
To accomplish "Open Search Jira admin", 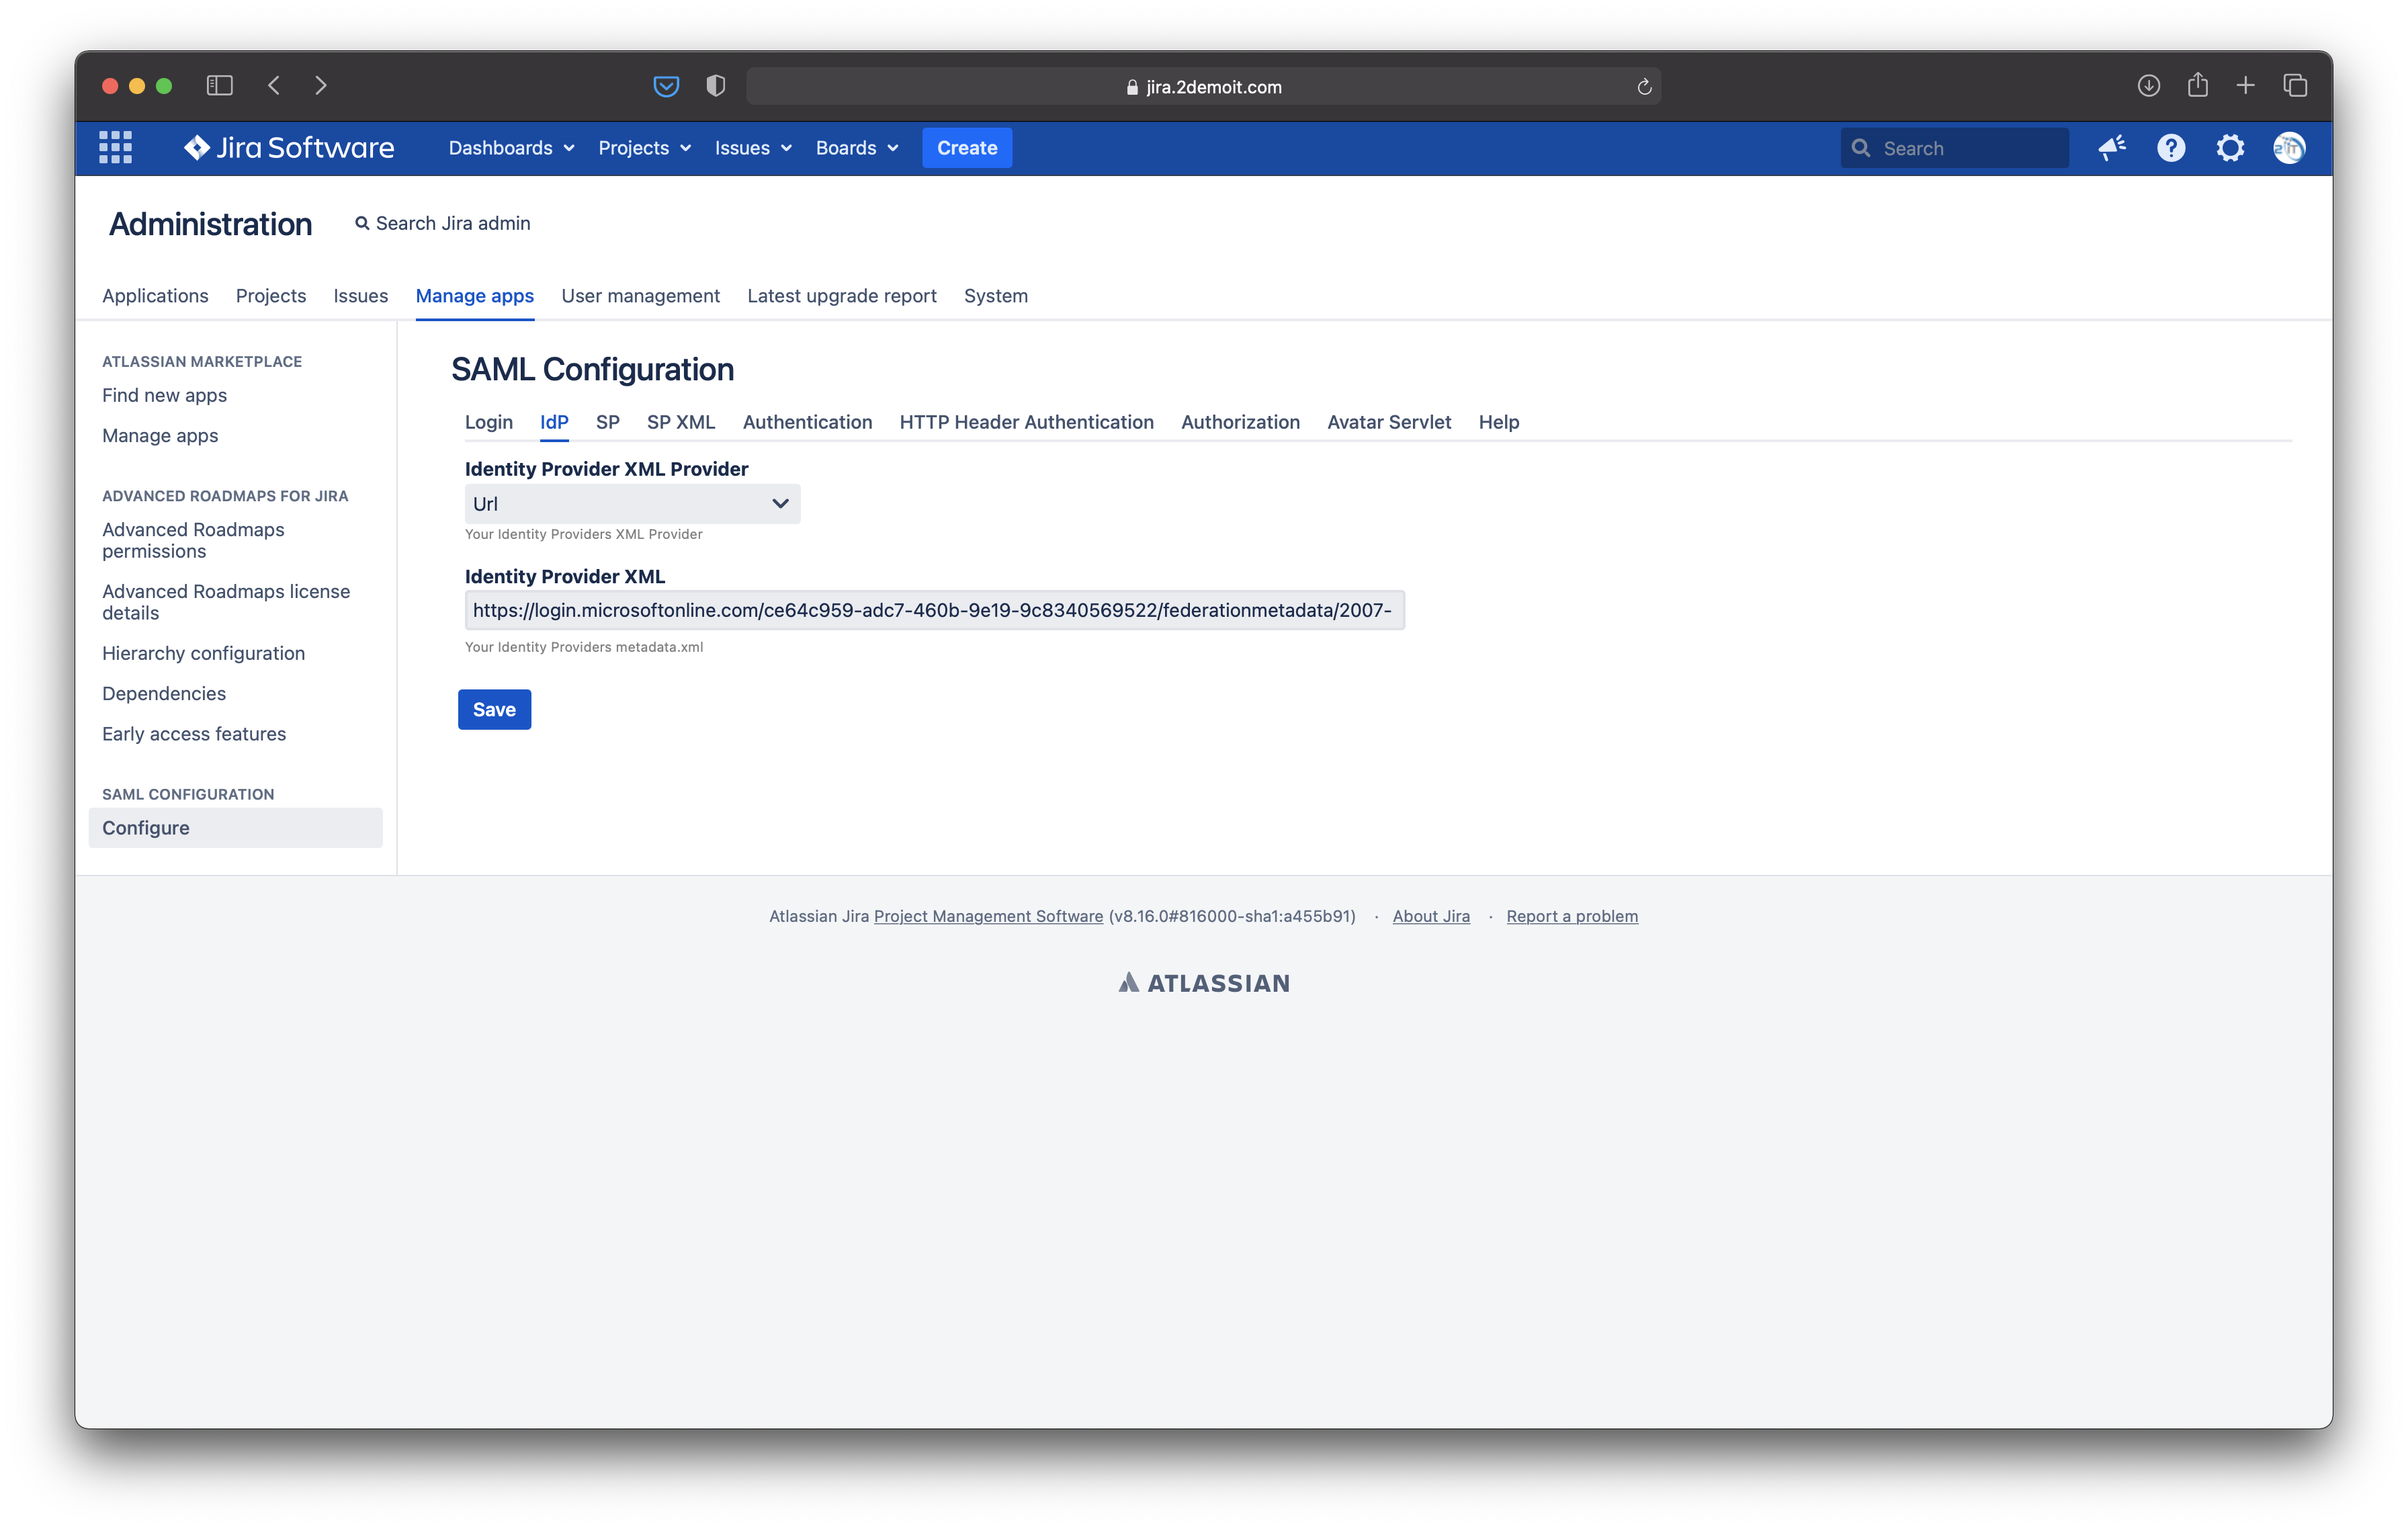I will click(x=442, y=223).
